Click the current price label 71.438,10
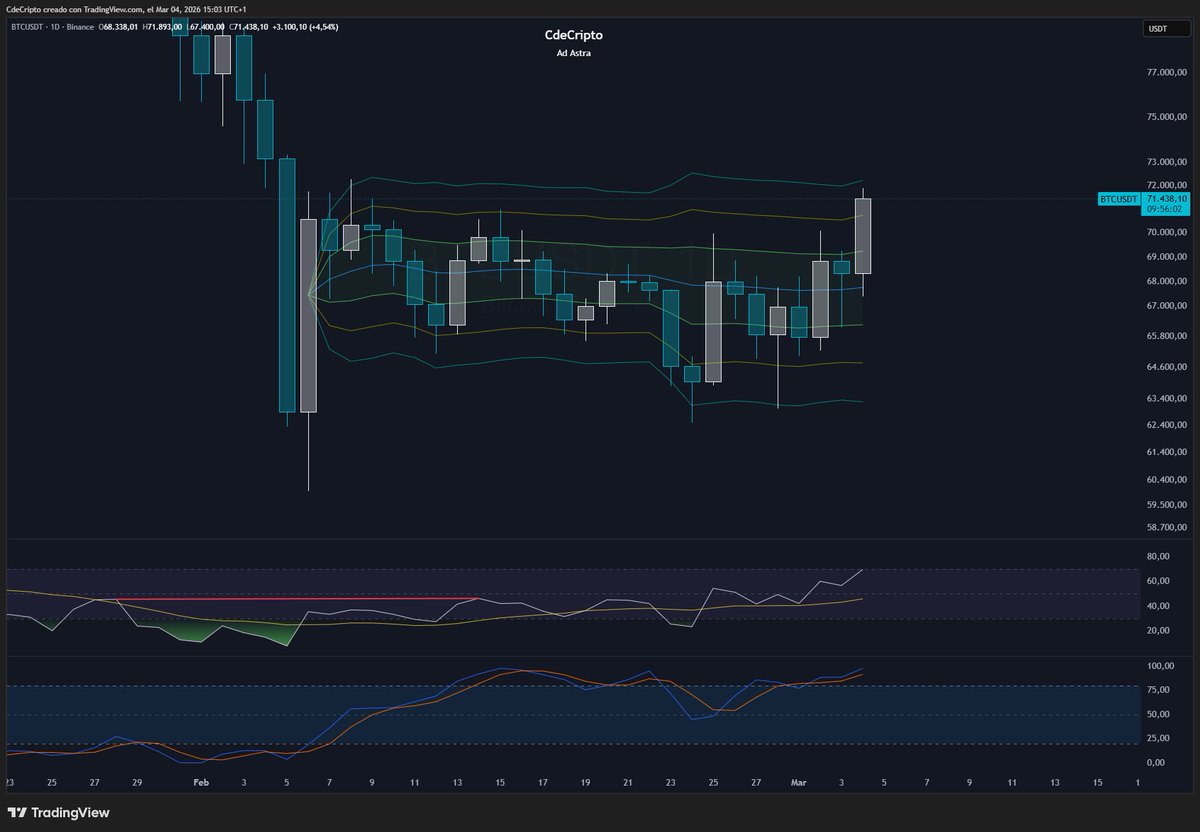Image resolution: width=1200 pixels, height=832 pixels. [1168, 199]
